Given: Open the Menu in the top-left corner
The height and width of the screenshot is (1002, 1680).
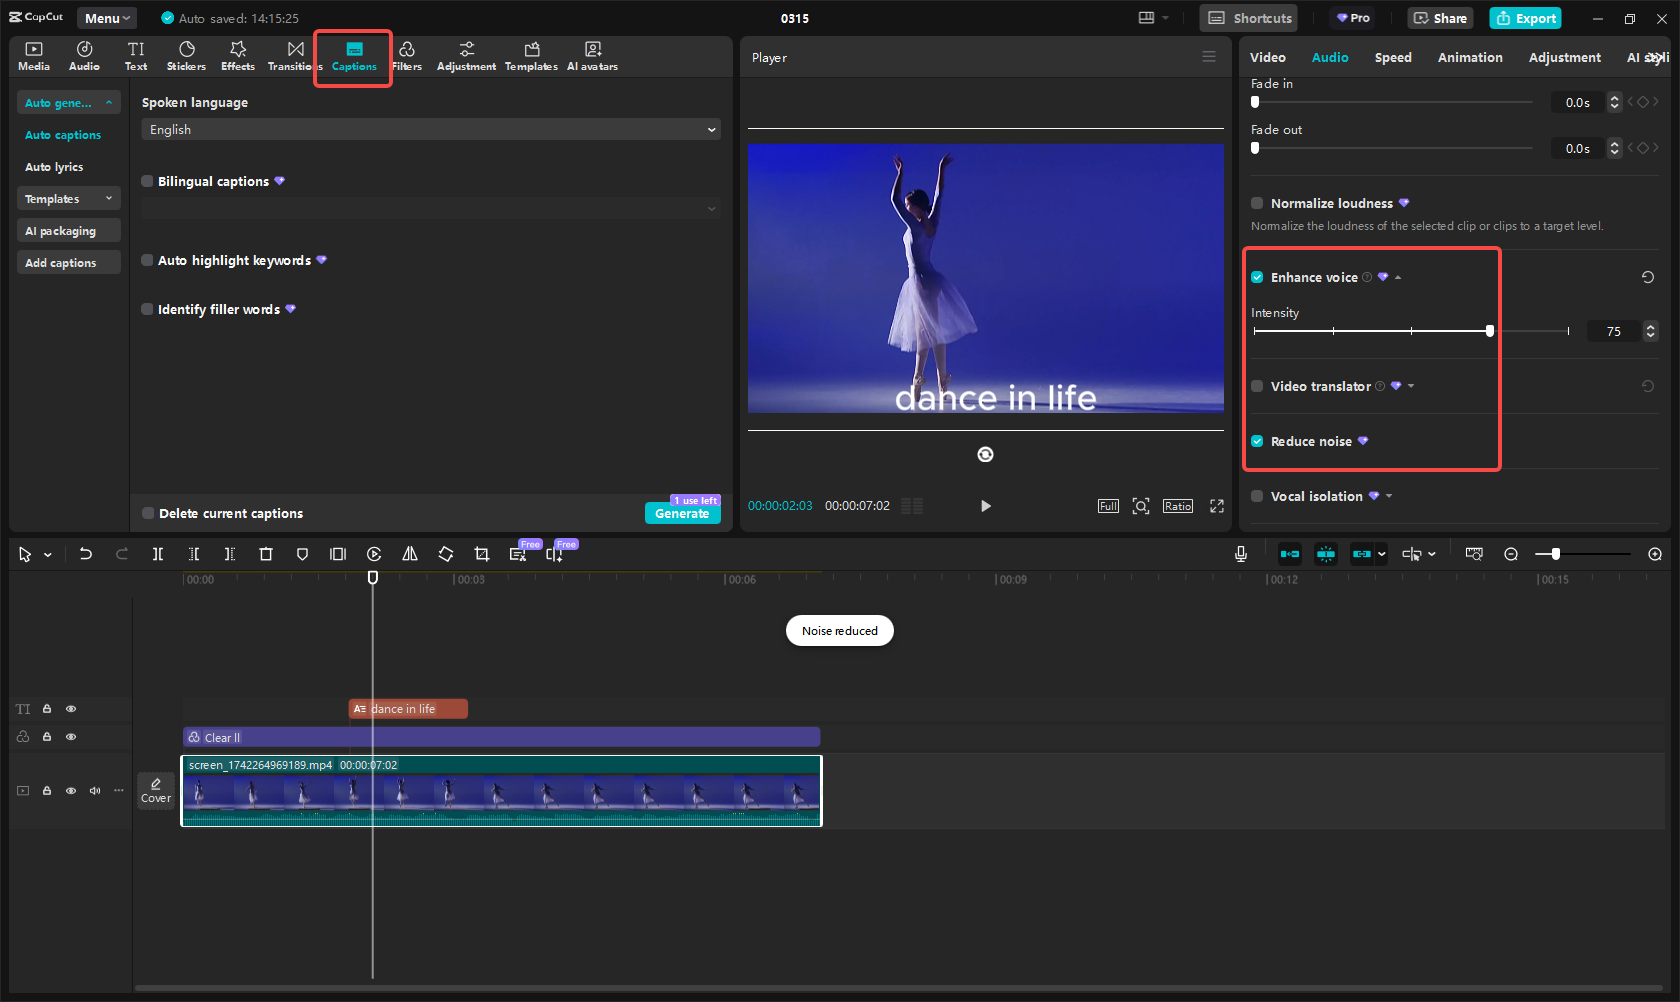Looking at the screenshot, I should click(x=106, y=17).
